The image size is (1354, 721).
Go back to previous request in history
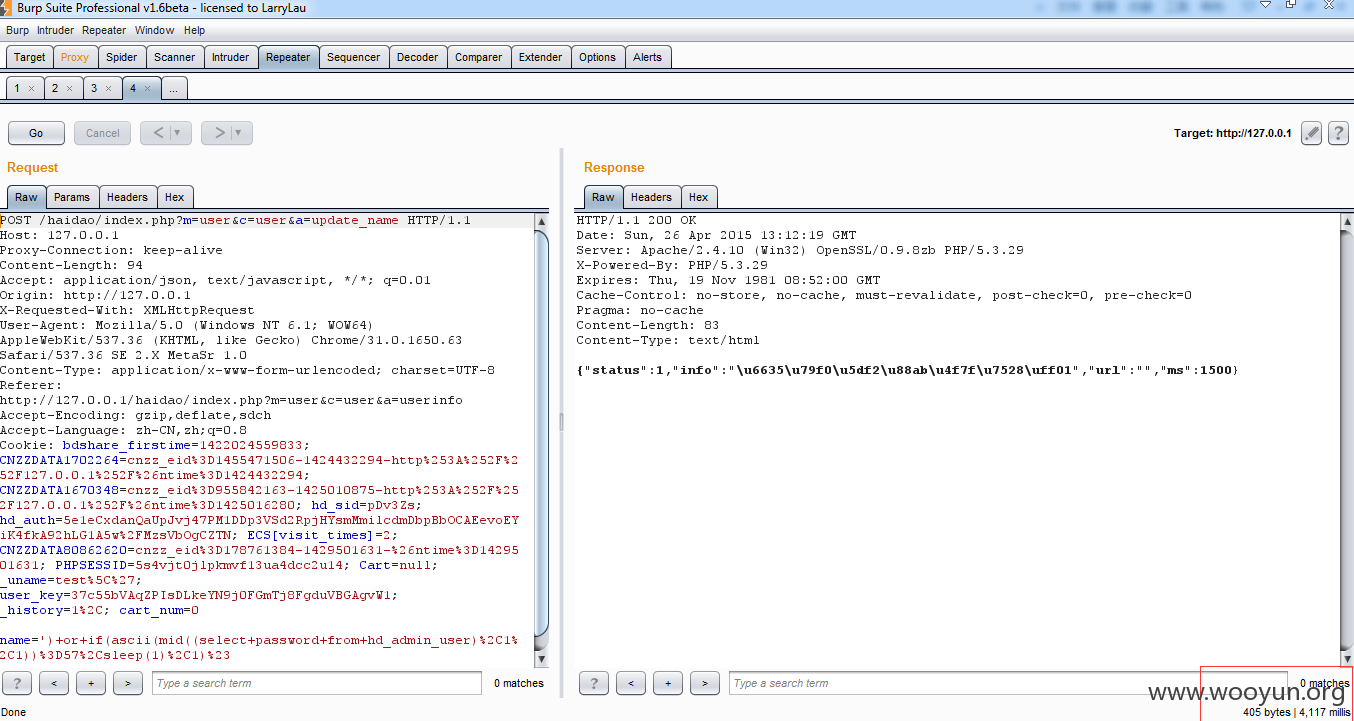click(x=157, y=133)
